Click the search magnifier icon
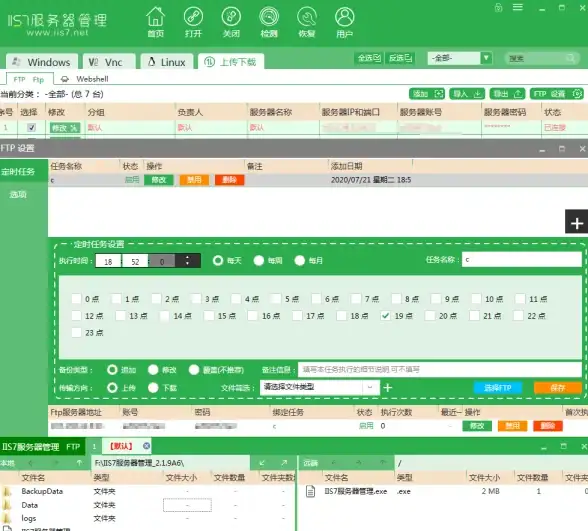 click(x=570, y=58)
